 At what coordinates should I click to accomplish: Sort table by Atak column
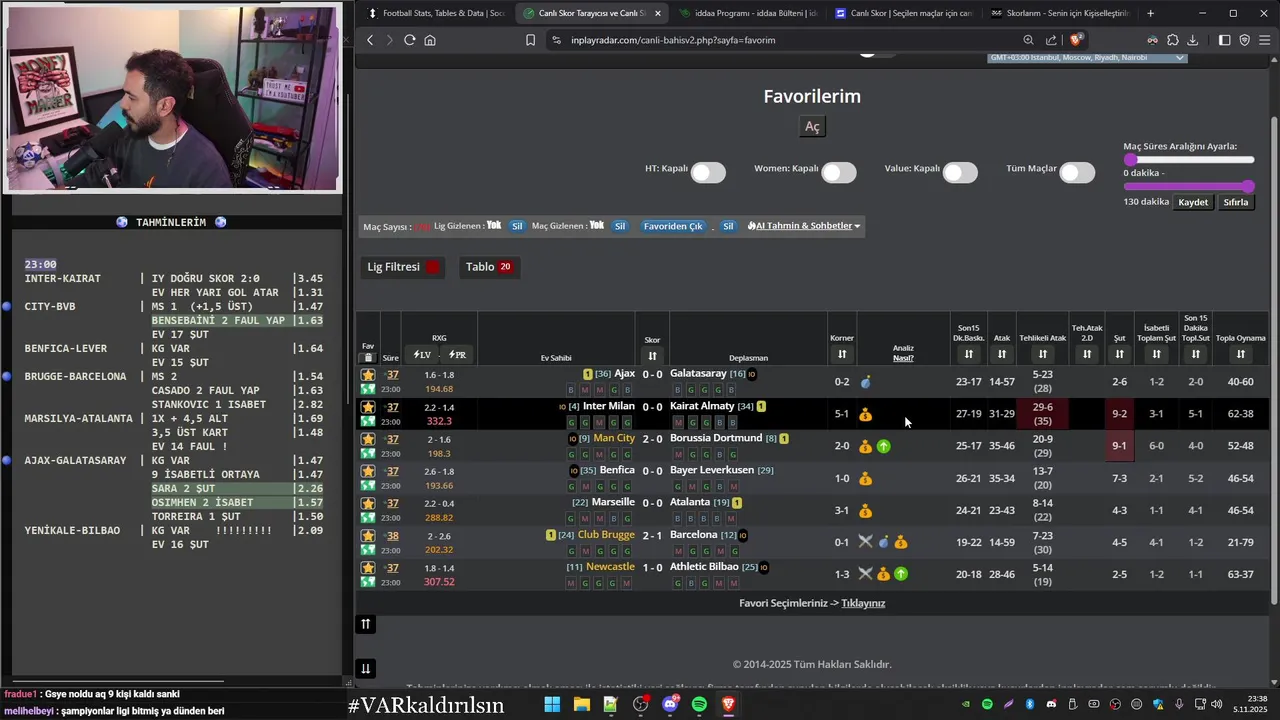1002,354
